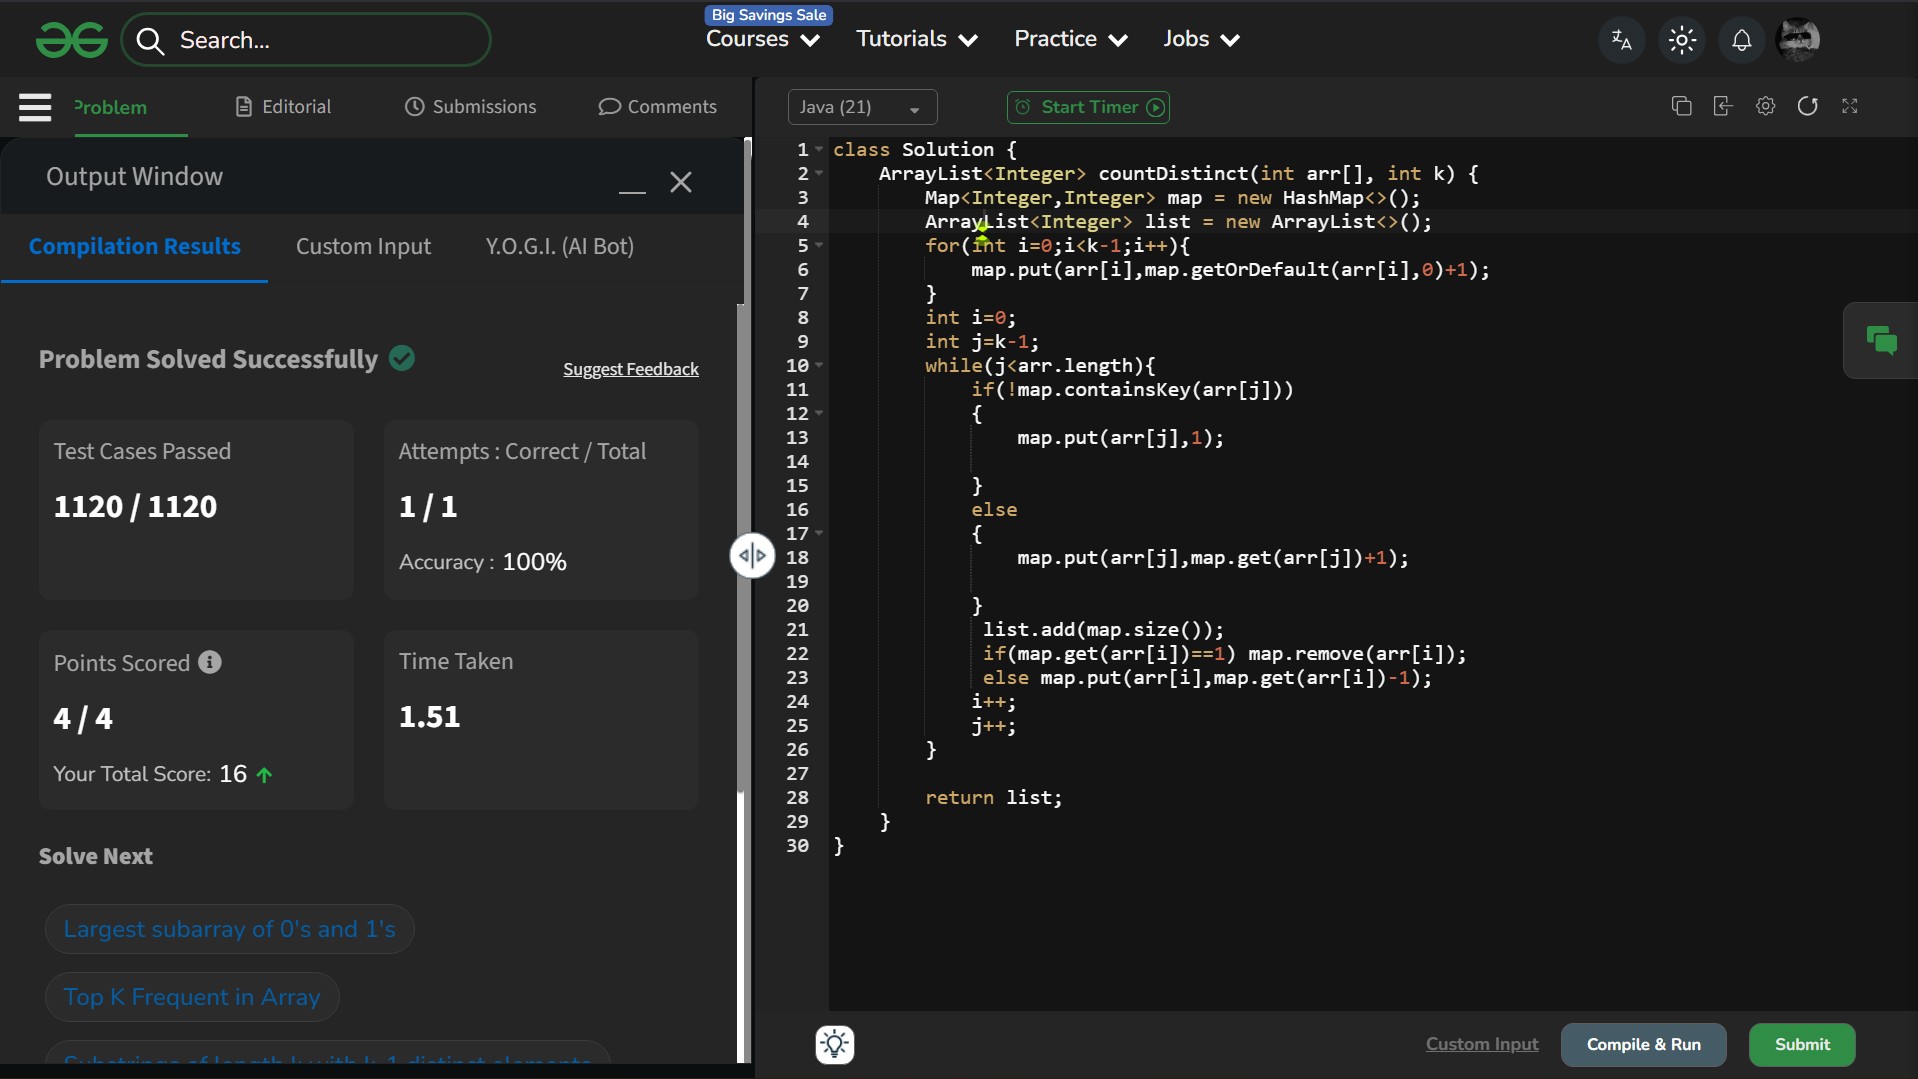Collapse code fold arrow at line 10
The image size is (1918, 1079).
click(819, 365)
